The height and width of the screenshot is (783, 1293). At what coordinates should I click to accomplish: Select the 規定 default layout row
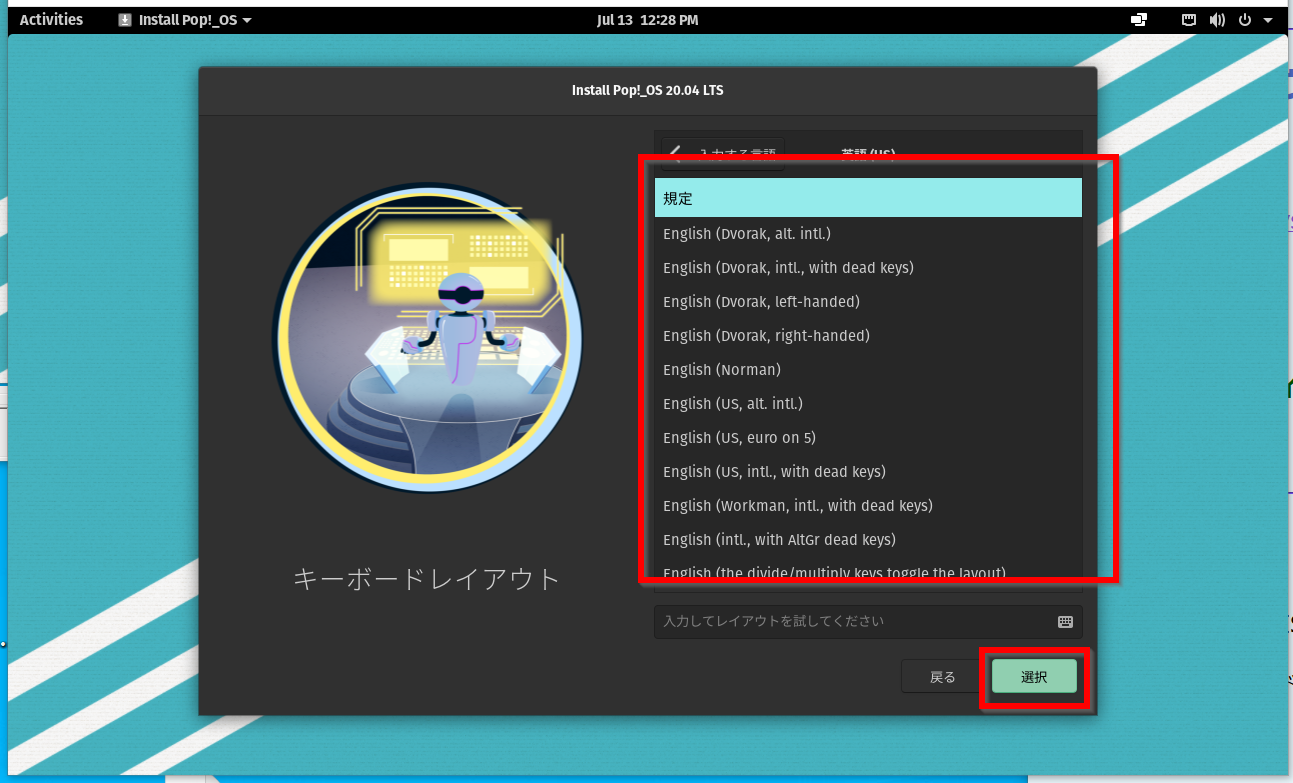point(868,198)
